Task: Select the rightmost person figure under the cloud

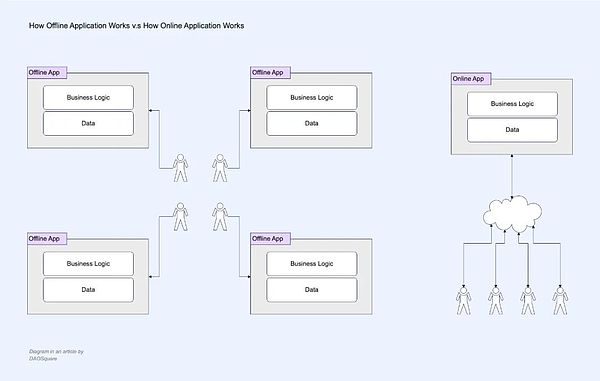Action: (560, 301)
